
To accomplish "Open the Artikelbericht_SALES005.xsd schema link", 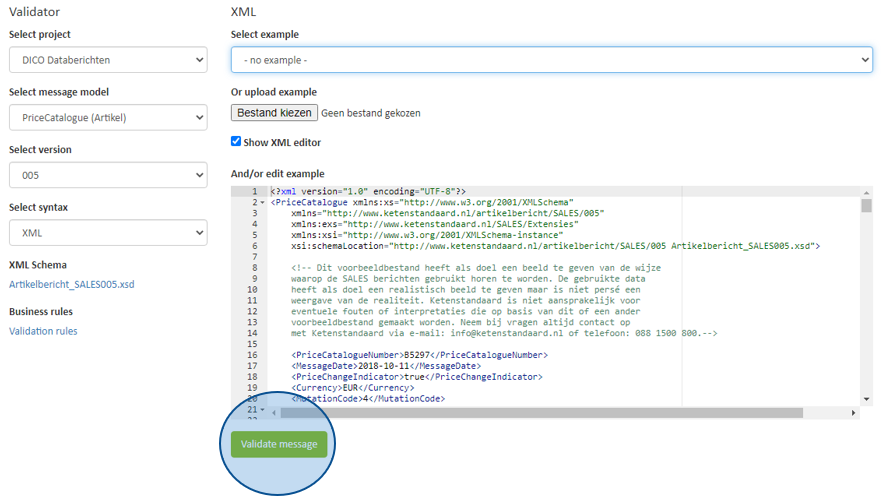I will pyautogui.click(x=72, y=284).
